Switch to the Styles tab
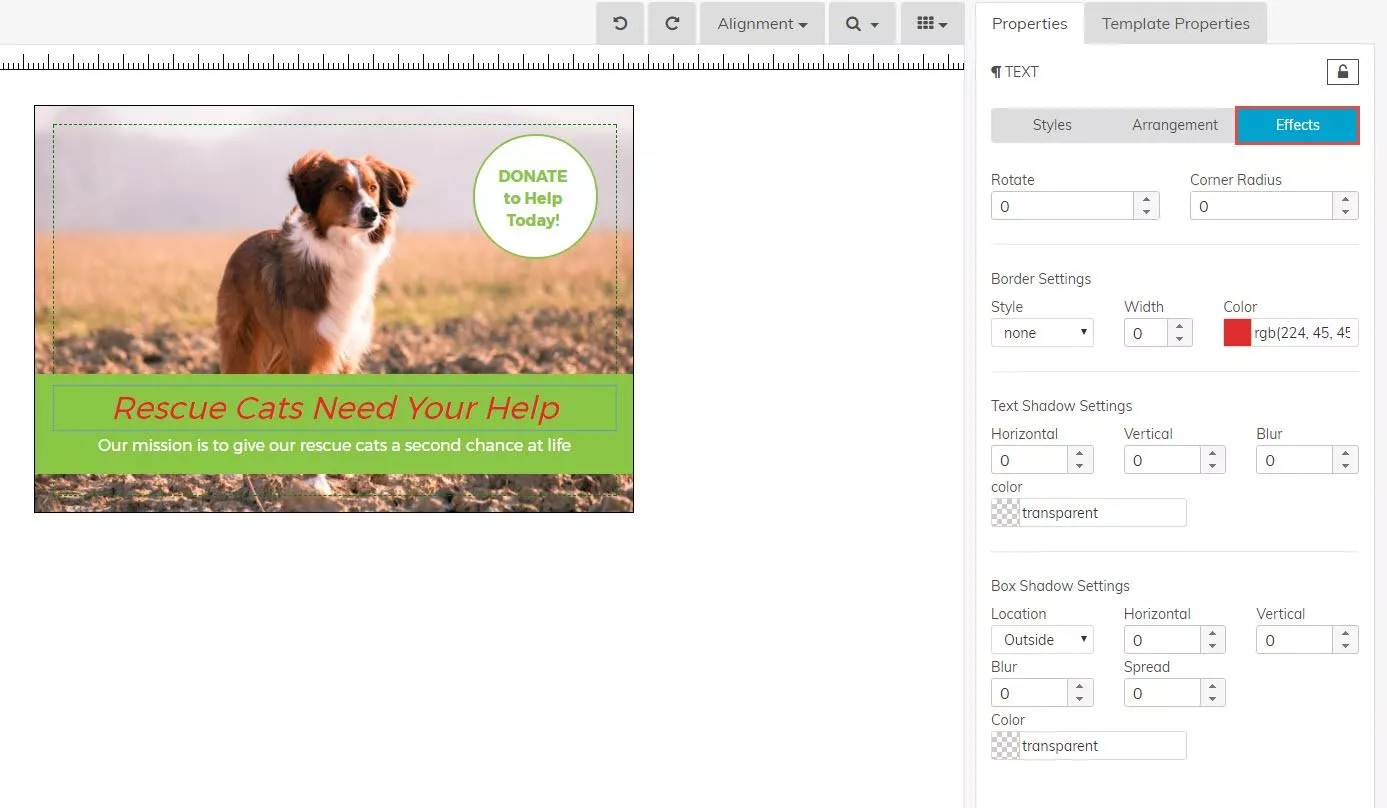The height and width of the screenshot is (808, 1387). coord(1051,125)
